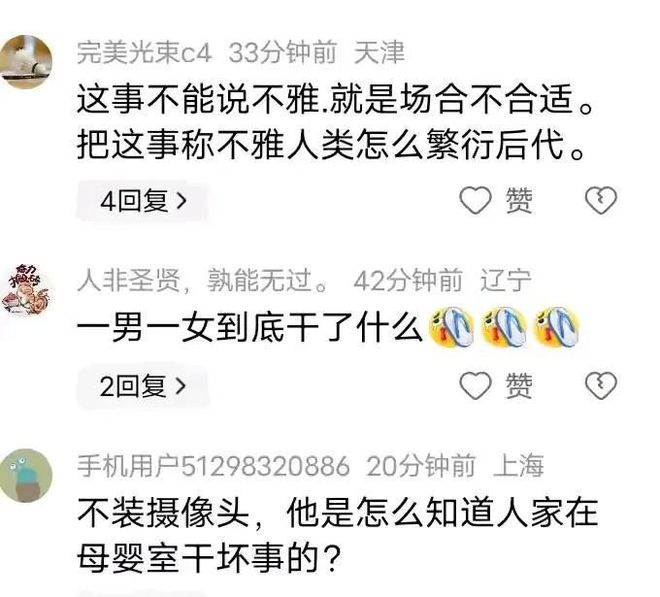Click username 完美光束c4
Viewport: 660px width, 597px height.
click(x=144, y=53)
